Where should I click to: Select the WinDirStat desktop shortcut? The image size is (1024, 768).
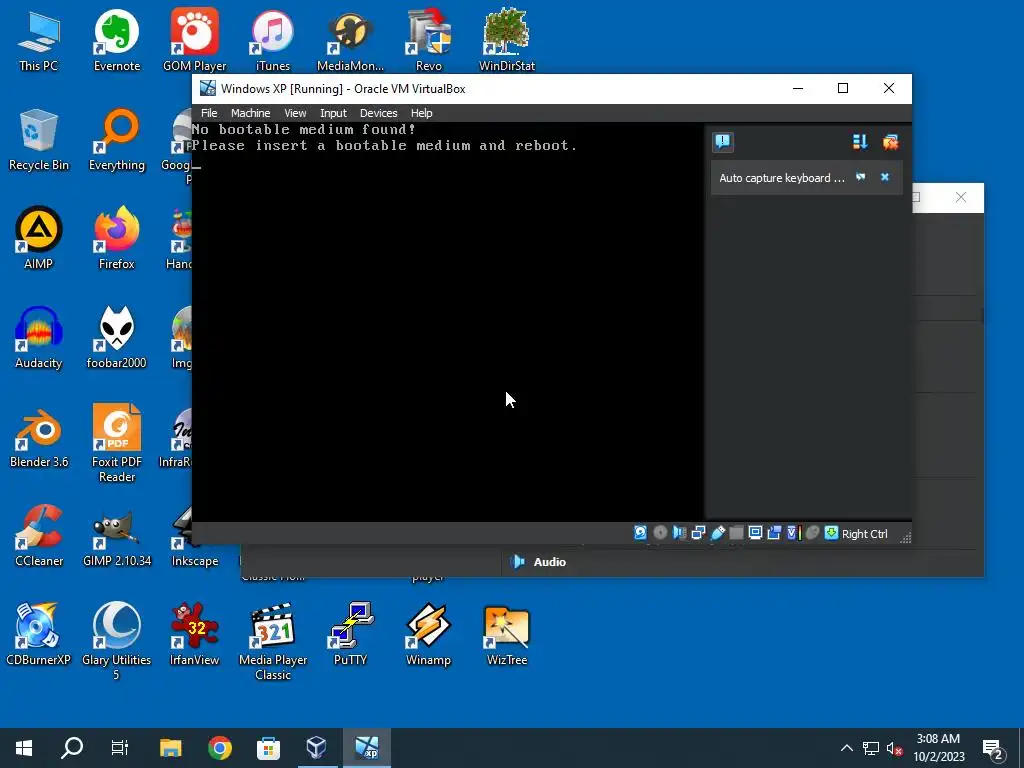coord(507,40)
